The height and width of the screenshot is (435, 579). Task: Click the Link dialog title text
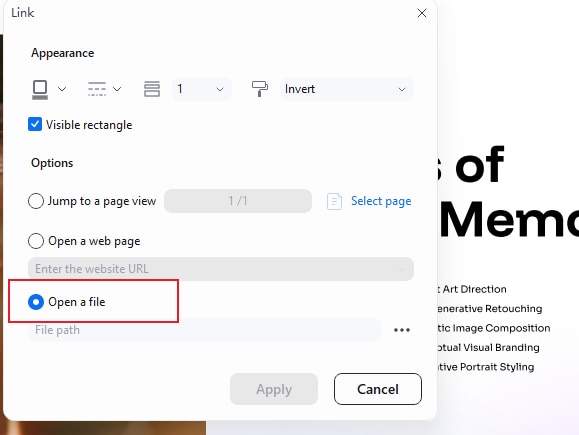pyautogui.click(x=23, y=13)
